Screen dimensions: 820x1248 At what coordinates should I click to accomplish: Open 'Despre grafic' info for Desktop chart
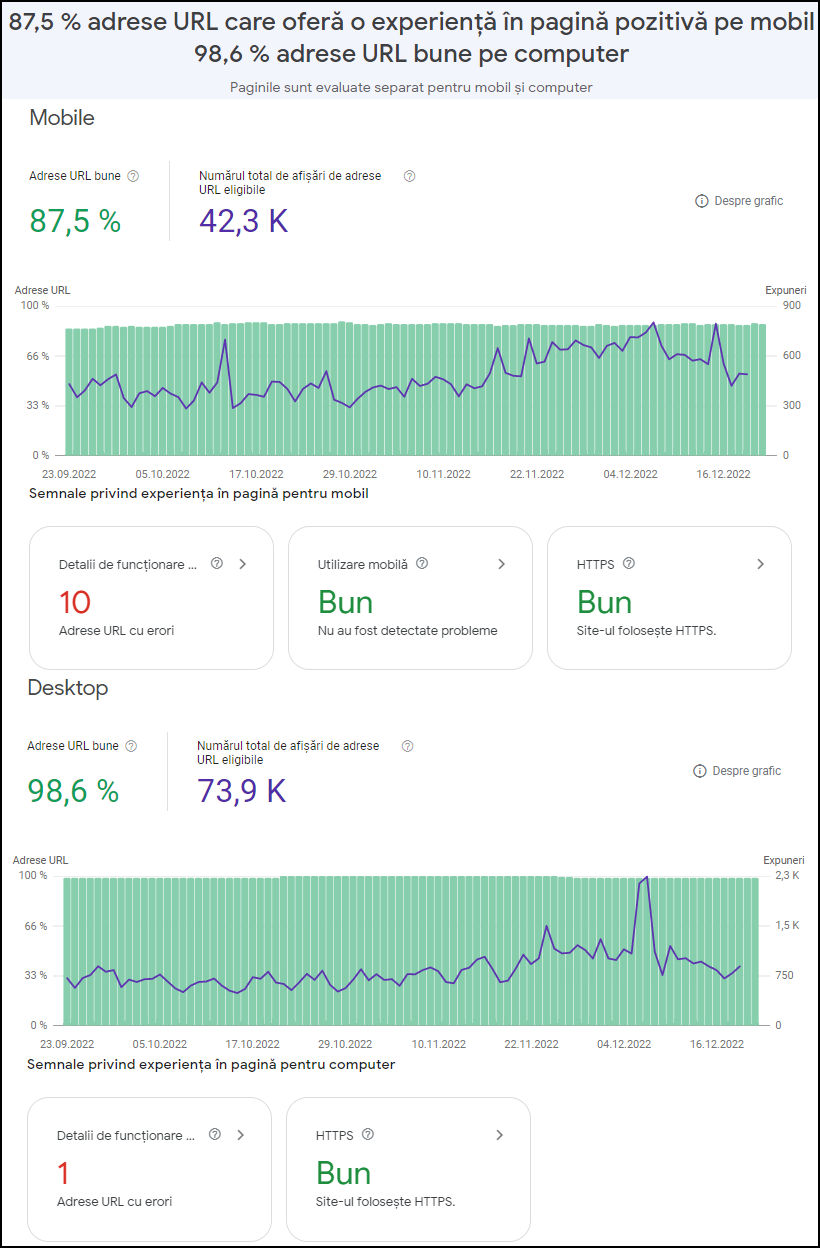point(737,771)
